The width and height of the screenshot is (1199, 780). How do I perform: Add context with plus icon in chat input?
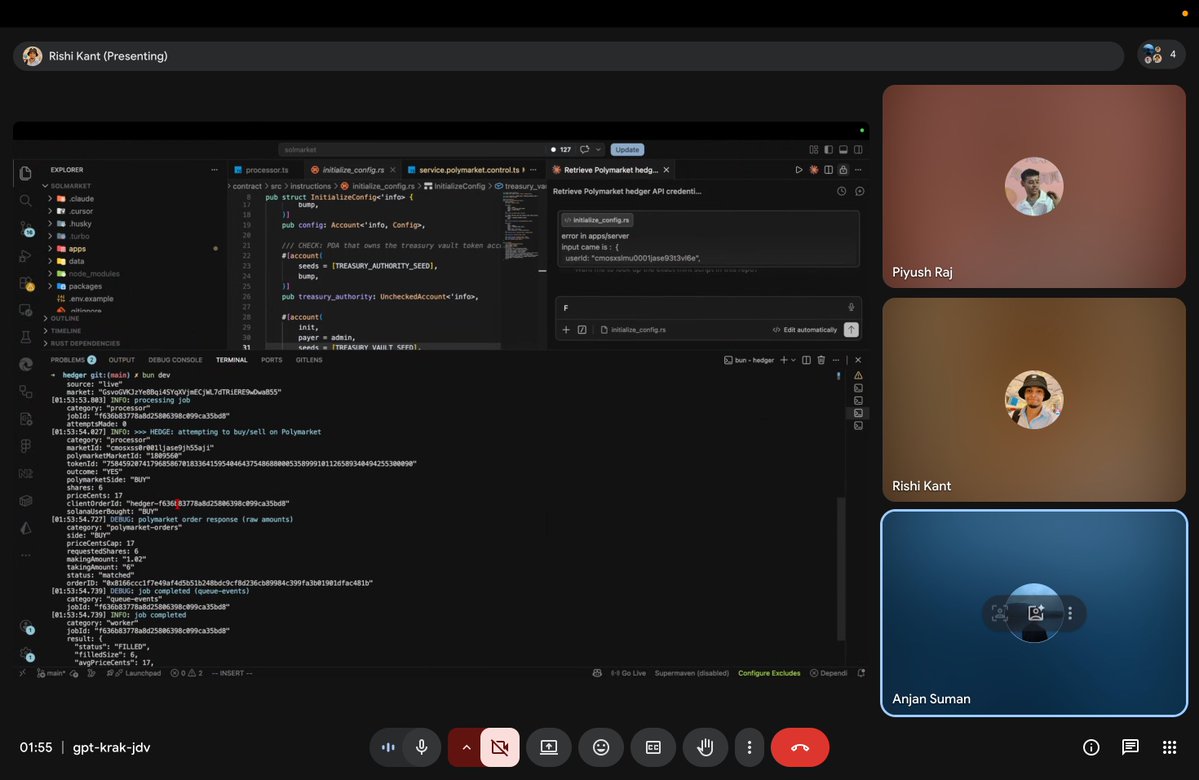pos(566,330)
